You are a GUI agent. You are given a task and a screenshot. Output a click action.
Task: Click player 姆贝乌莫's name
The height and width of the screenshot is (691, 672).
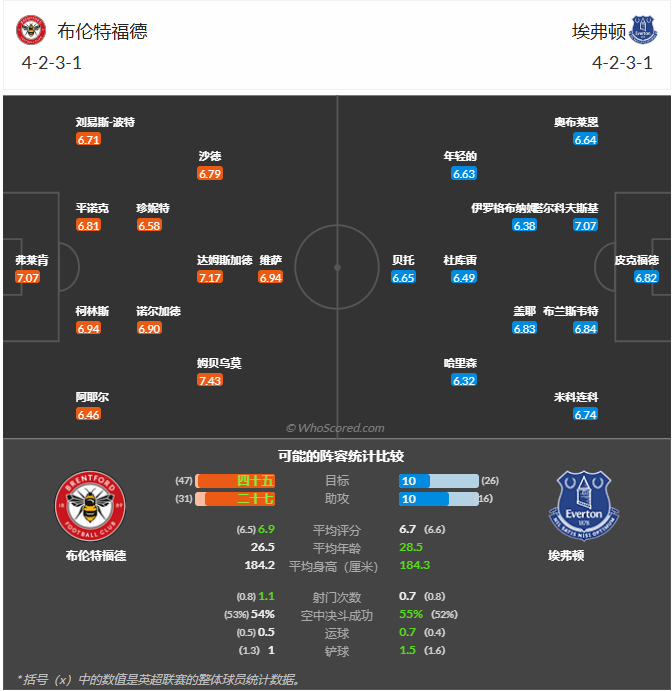pyautogui.click(x=219, y=364)
